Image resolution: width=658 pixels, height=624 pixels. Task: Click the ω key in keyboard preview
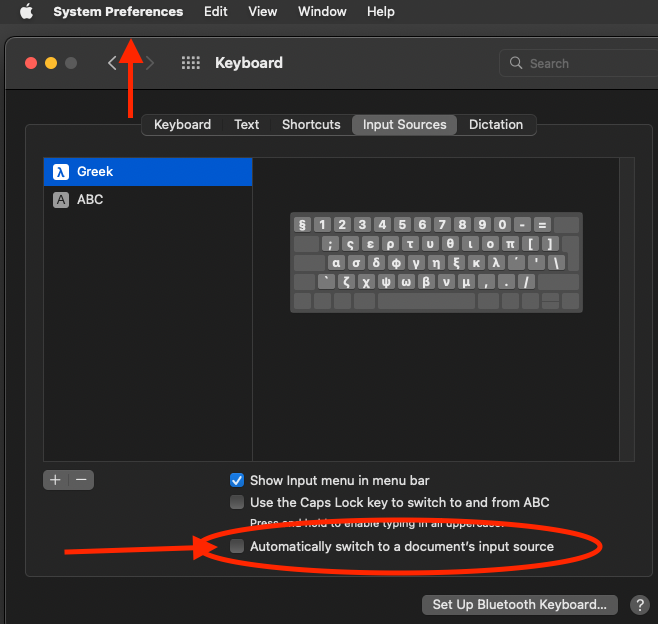[x=406, y=282]
